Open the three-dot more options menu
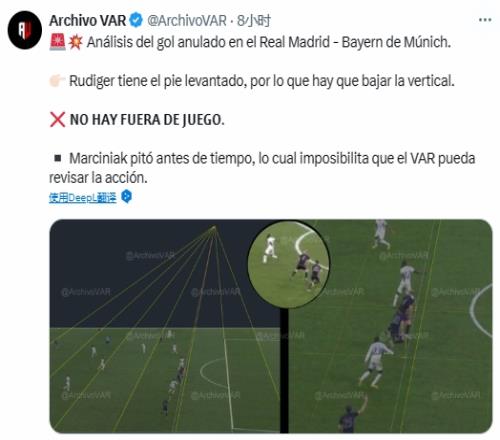Image resolution: width=500 pixels, height=440 pixels. tap(485, 20)
